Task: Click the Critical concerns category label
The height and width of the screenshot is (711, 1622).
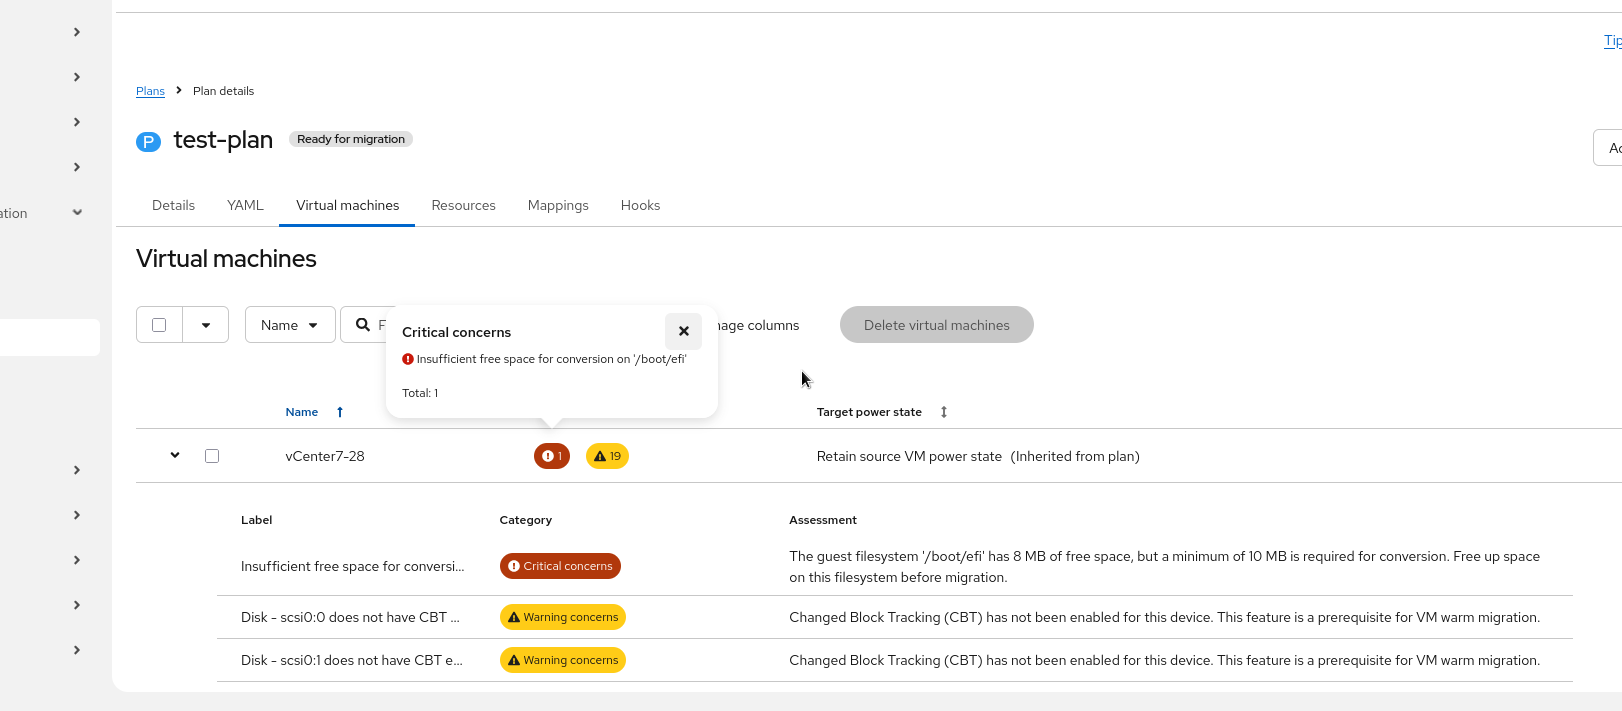Action: pos(560,566)
